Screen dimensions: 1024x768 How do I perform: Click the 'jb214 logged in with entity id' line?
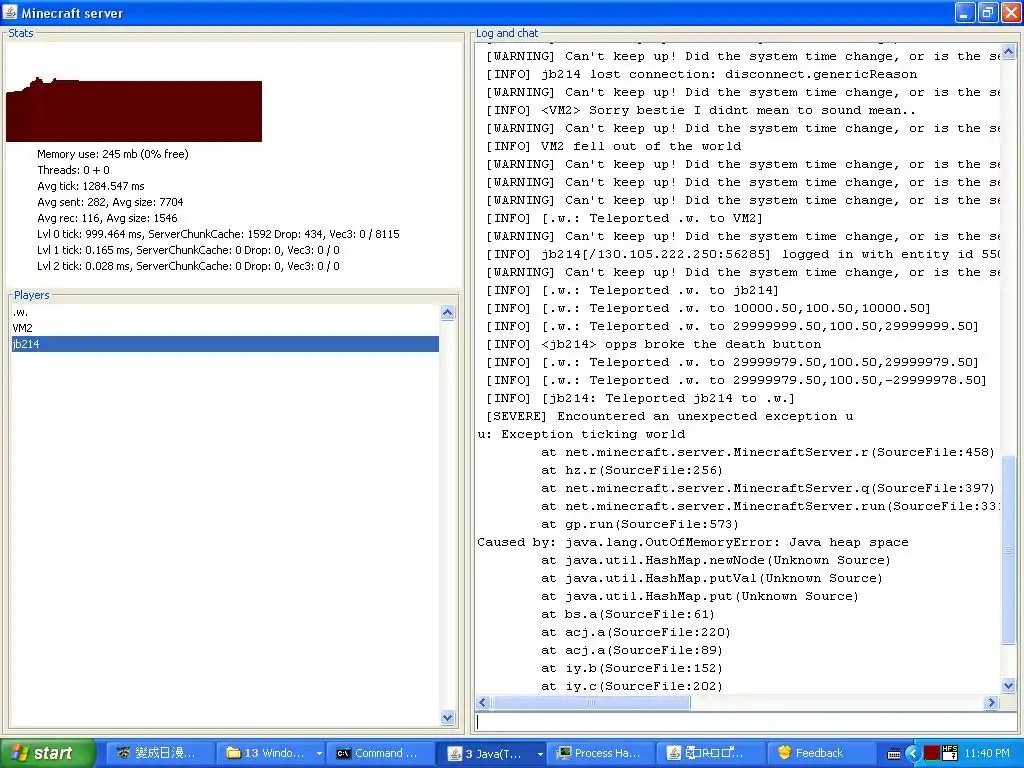click(743, 254)
